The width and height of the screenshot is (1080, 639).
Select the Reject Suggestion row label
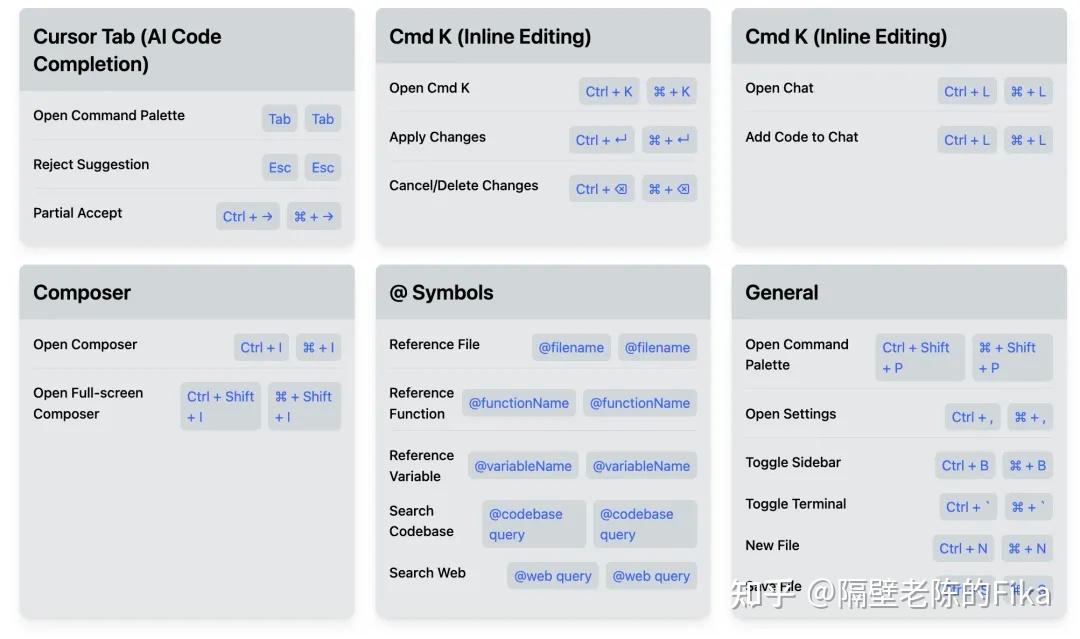click(x=91, y=164)
